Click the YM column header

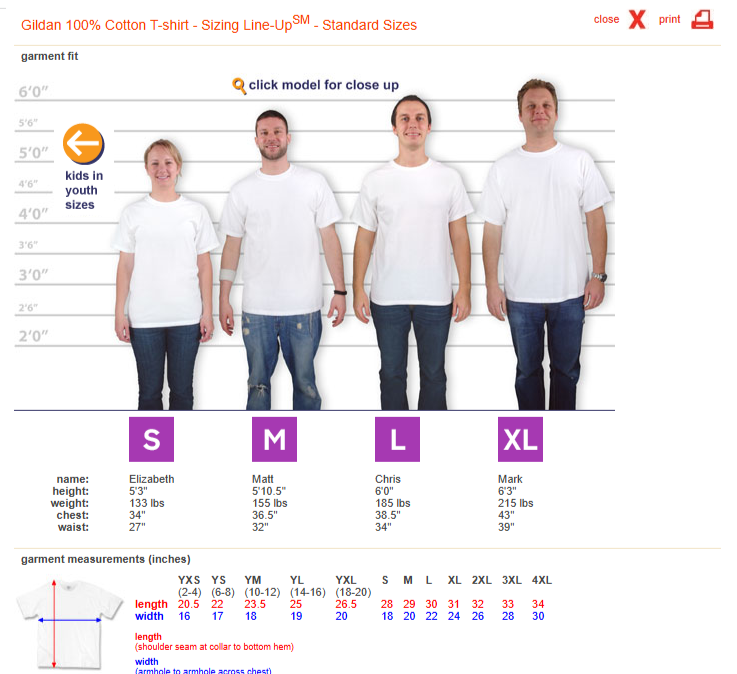pos(253,580)
